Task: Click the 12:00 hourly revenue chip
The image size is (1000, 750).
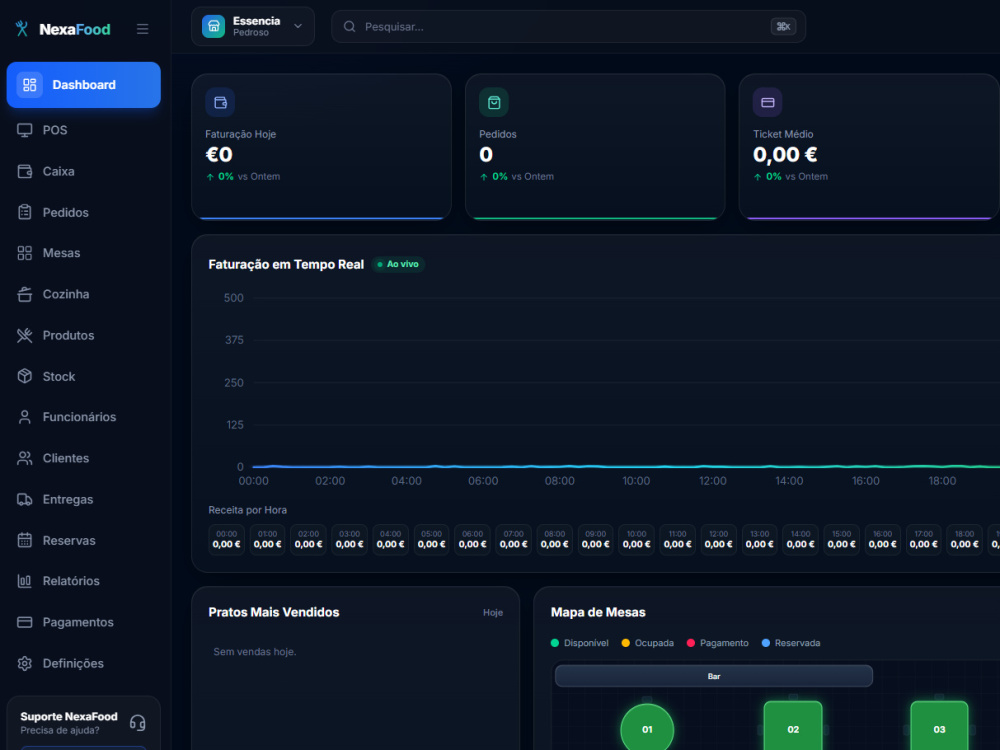Action: tap(719, 540)
